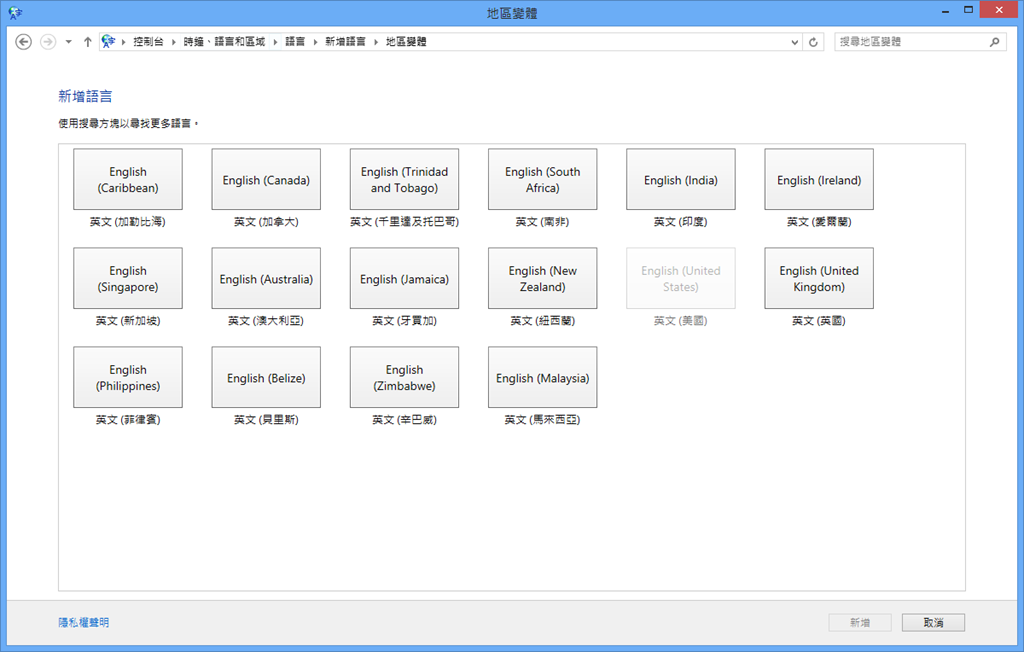This screenshot has width=1024, height=652.
Task: Open the window system menu icon
Action: pos(15,12)
